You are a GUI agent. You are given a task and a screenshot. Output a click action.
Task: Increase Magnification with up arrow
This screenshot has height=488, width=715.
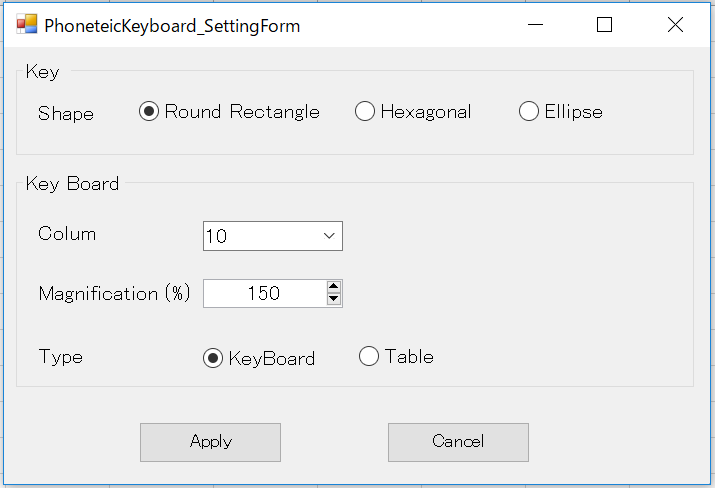pos(334,286)
